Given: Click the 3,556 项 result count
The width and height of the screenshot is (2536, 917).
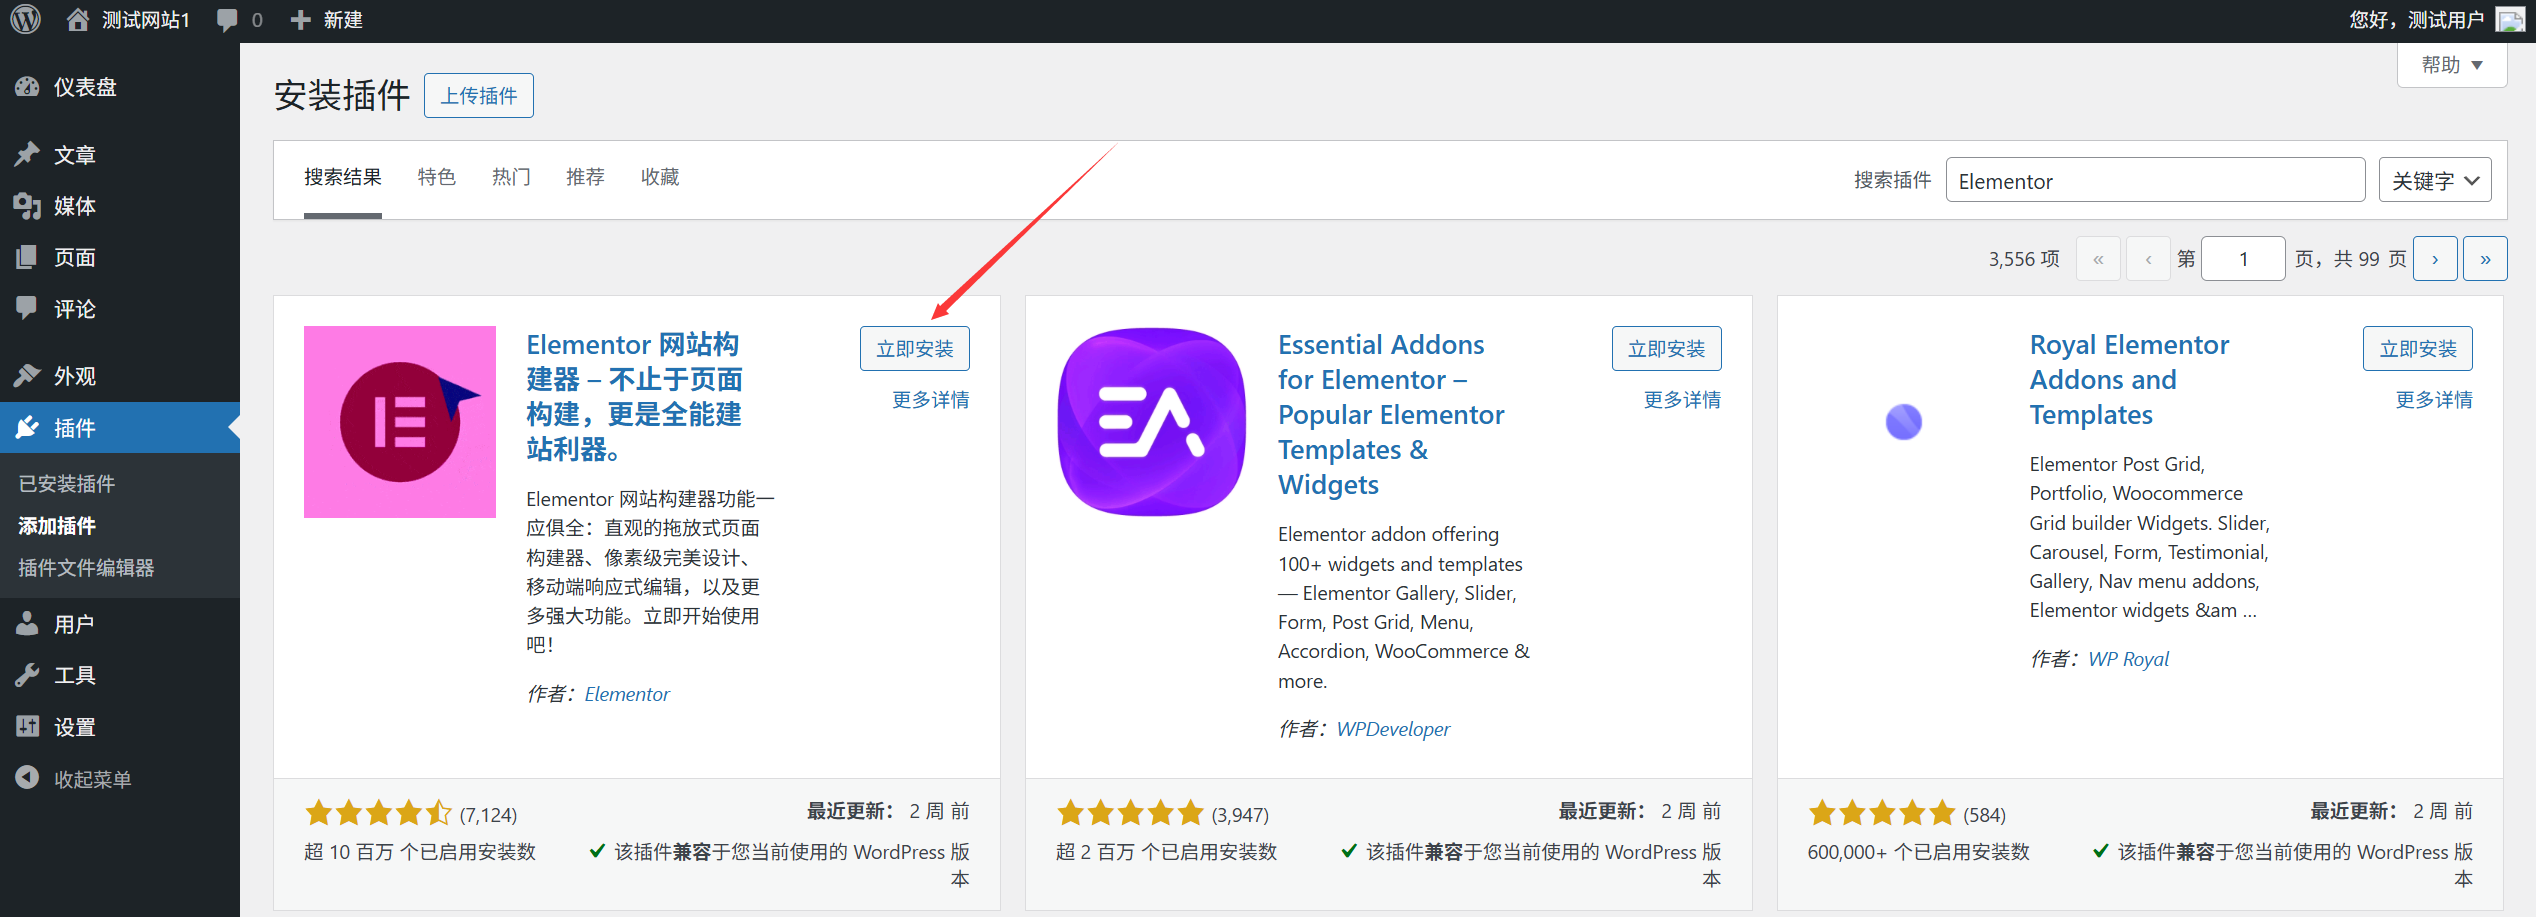Looking at the screenshot, I should (2024, 259).
